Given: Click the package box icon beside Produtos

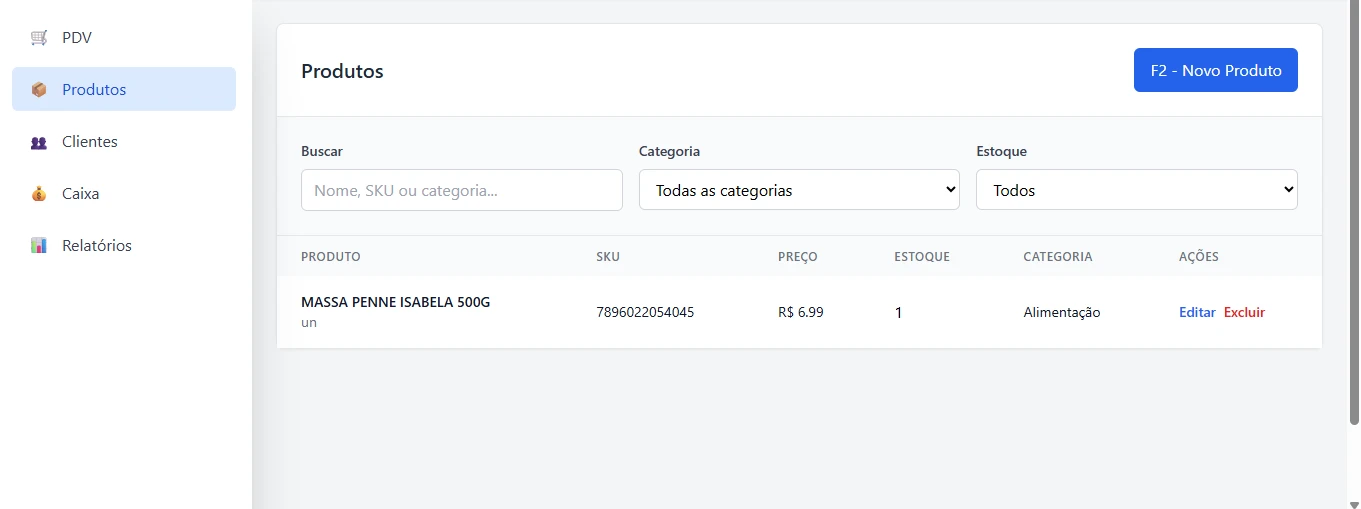Looking at the screenshot, I should tap(39, 90).
